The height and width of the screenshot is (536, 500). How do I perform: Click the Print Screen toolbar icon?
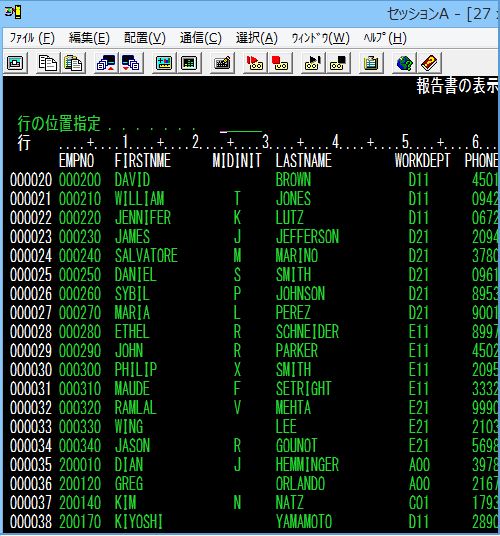15,63
